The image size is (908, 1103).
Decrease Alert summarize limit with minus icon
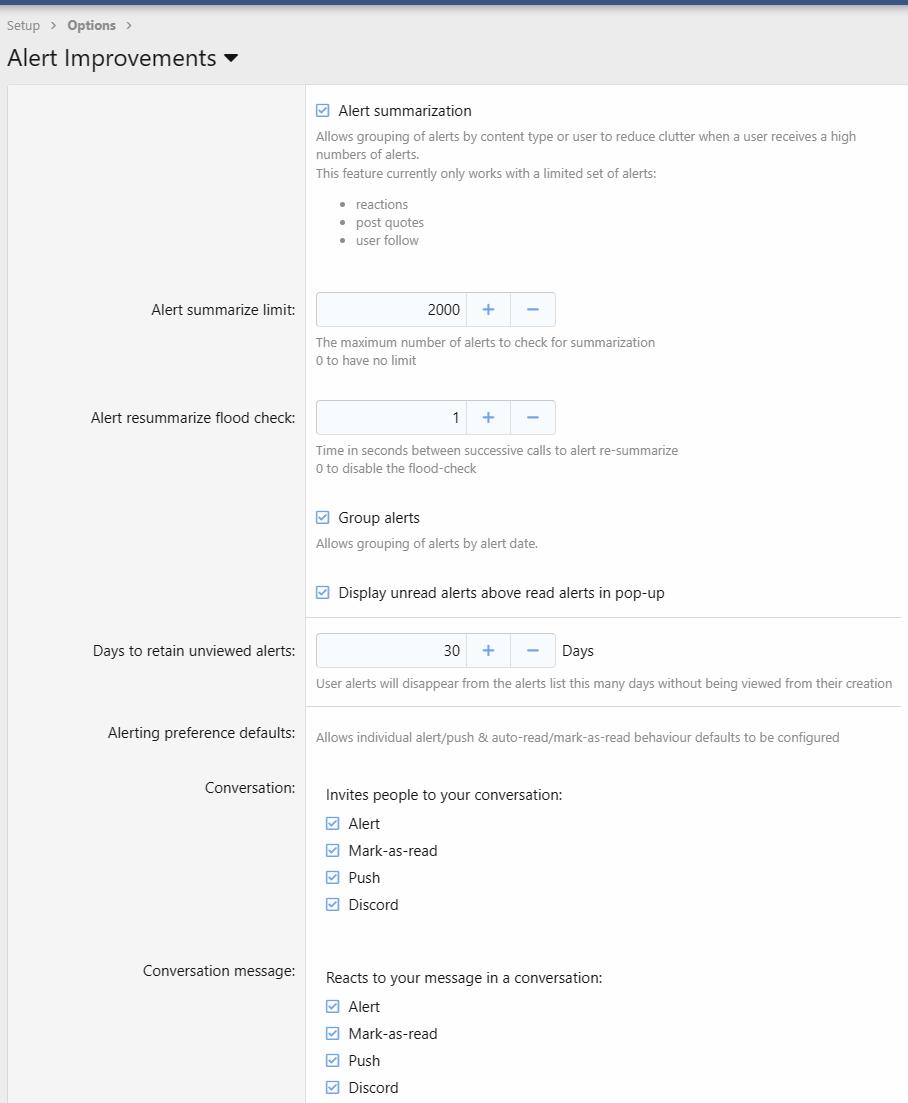pos(533,309)
